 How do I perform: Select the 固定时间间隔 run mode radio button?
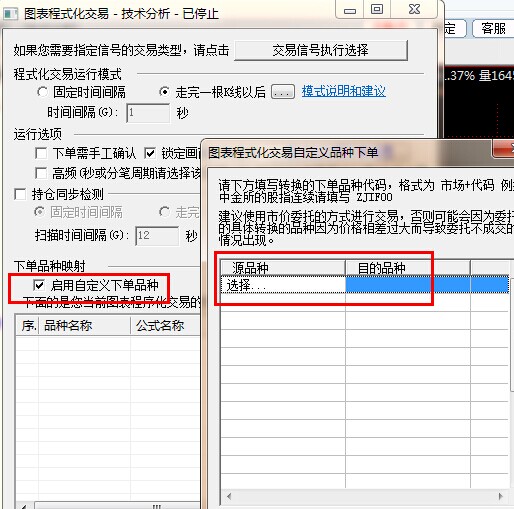(42, 92)
